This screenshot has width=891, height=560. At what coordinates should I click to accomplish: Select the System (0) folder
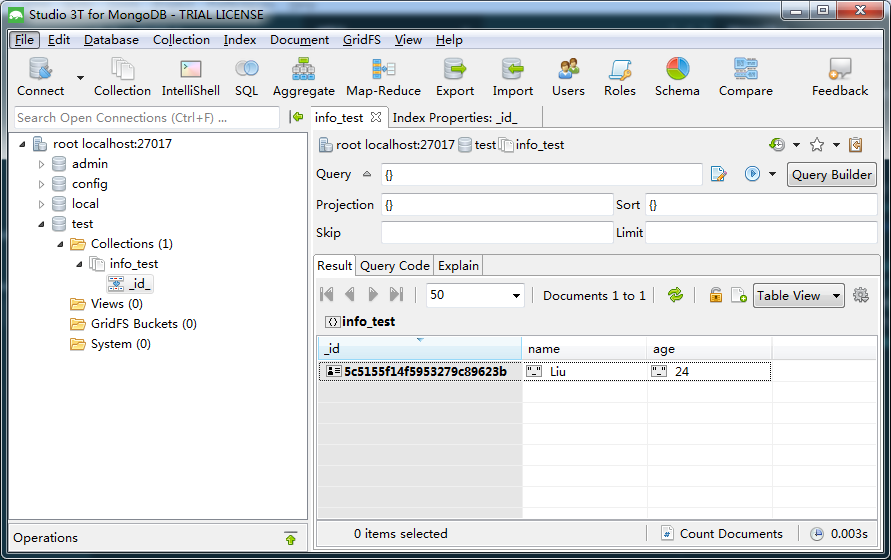(x=110, y=344)
